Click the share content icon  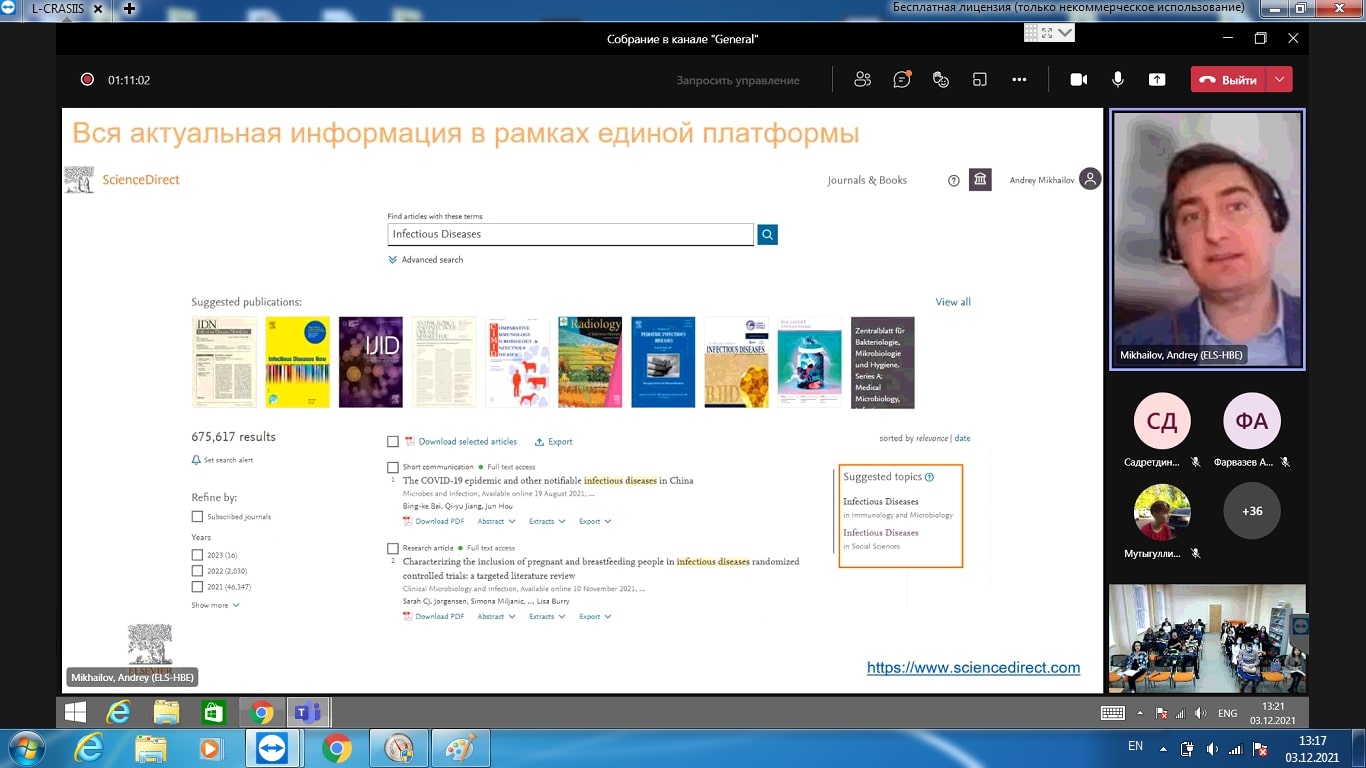pos(1157,80)
